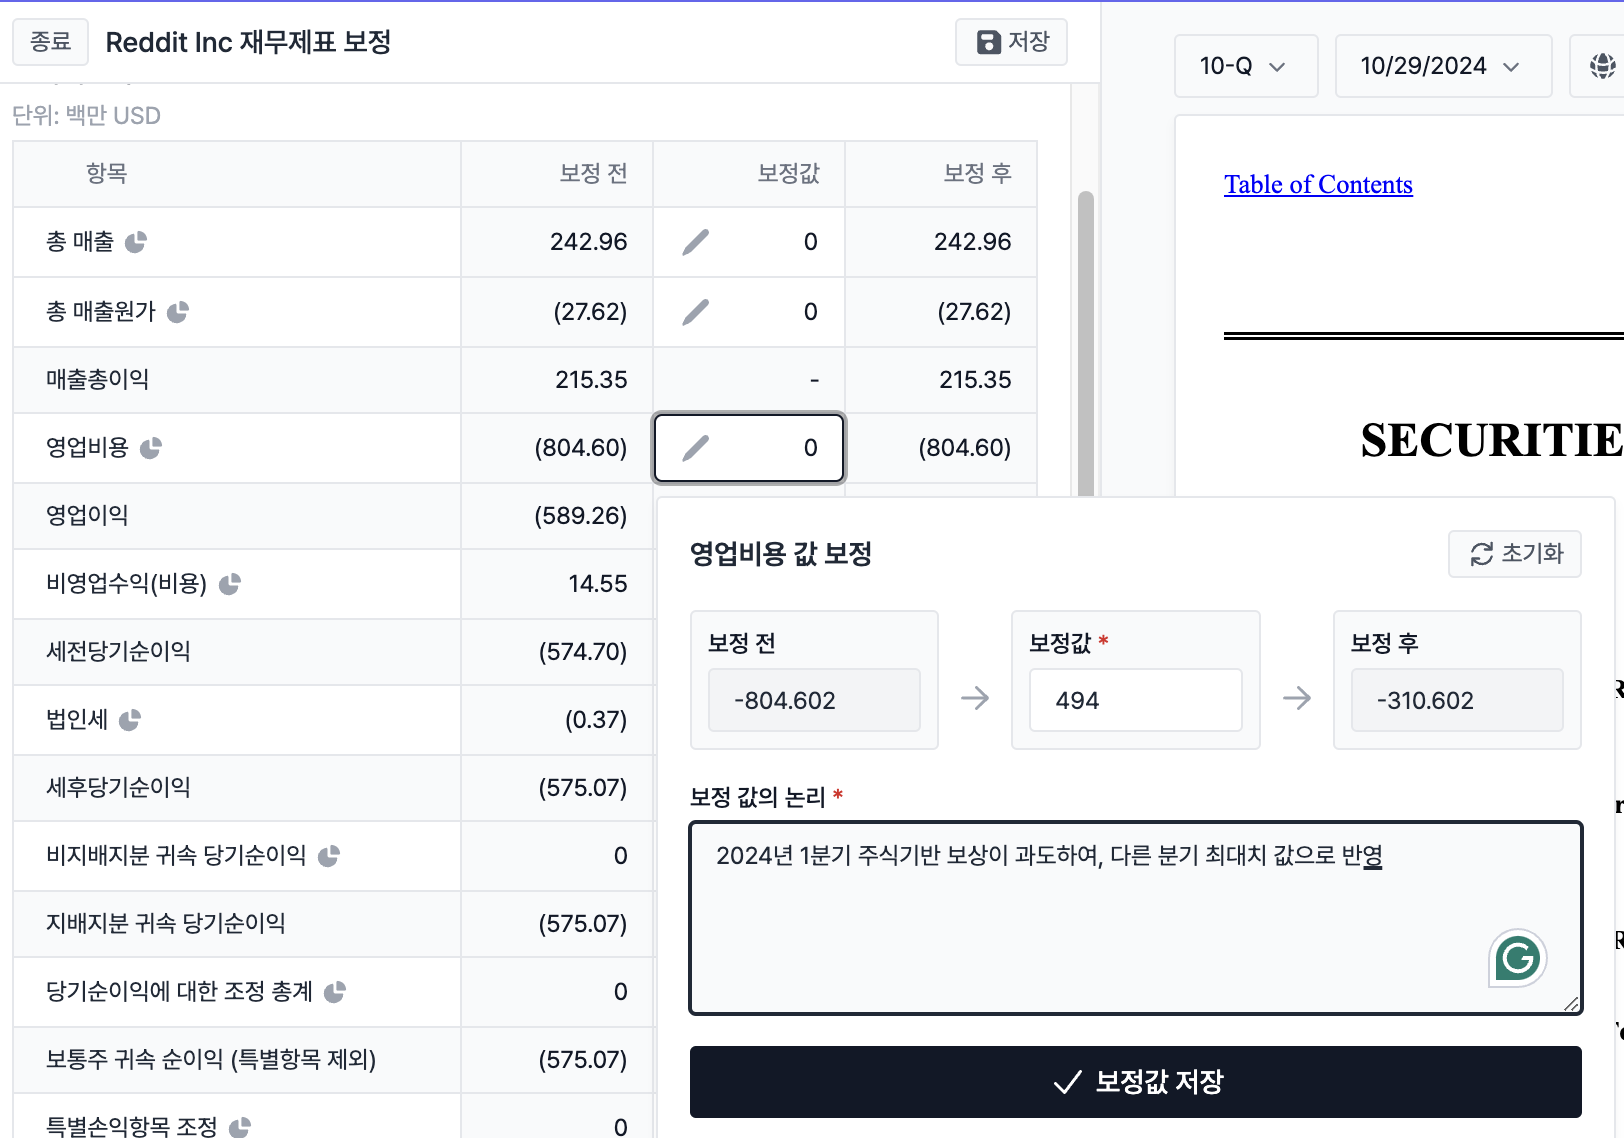This screenshot has height=1138, width=1624.
Task: Click pie chart icon next to 법인세
Action: [130, 720]
